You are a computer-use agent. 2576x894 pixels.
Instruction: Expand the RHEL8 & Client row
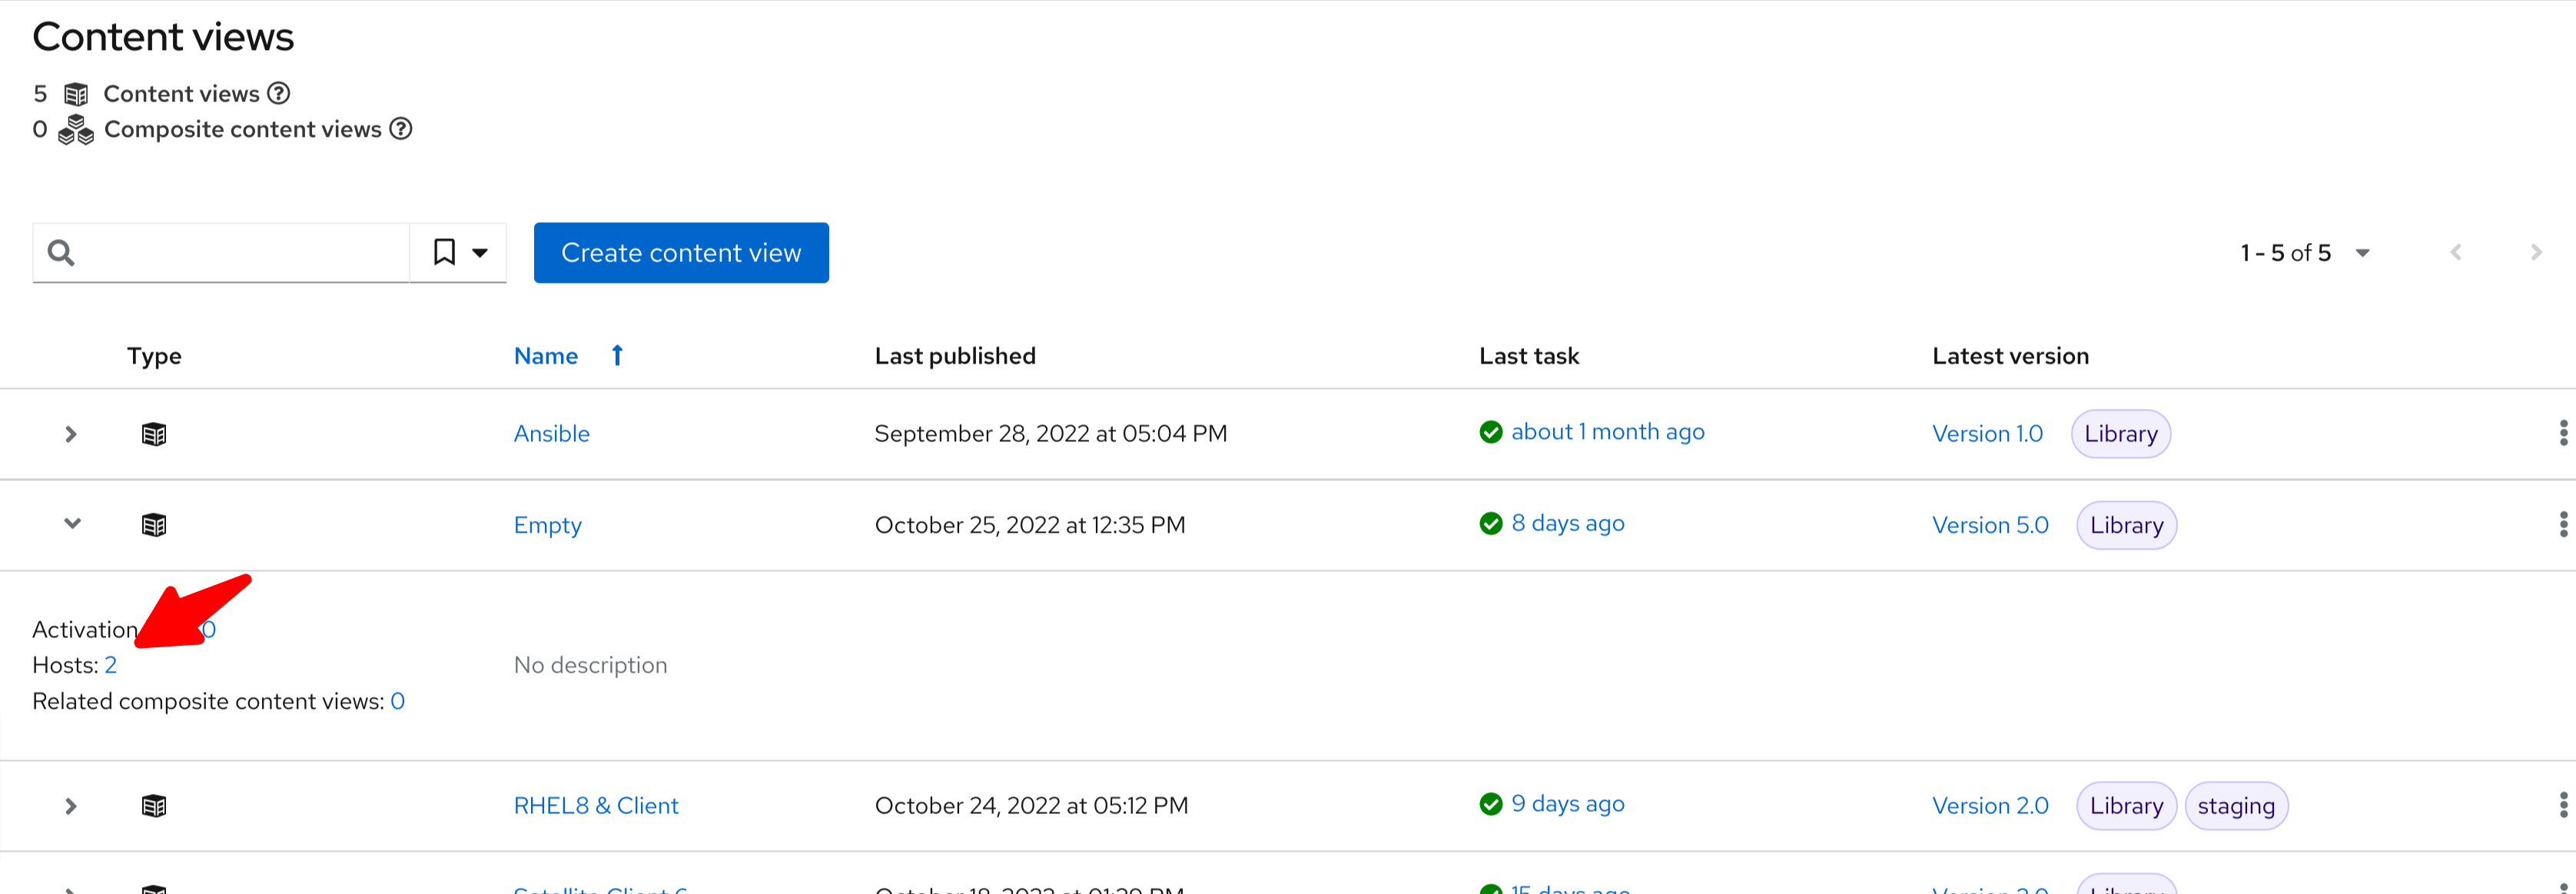coord(70,806)
